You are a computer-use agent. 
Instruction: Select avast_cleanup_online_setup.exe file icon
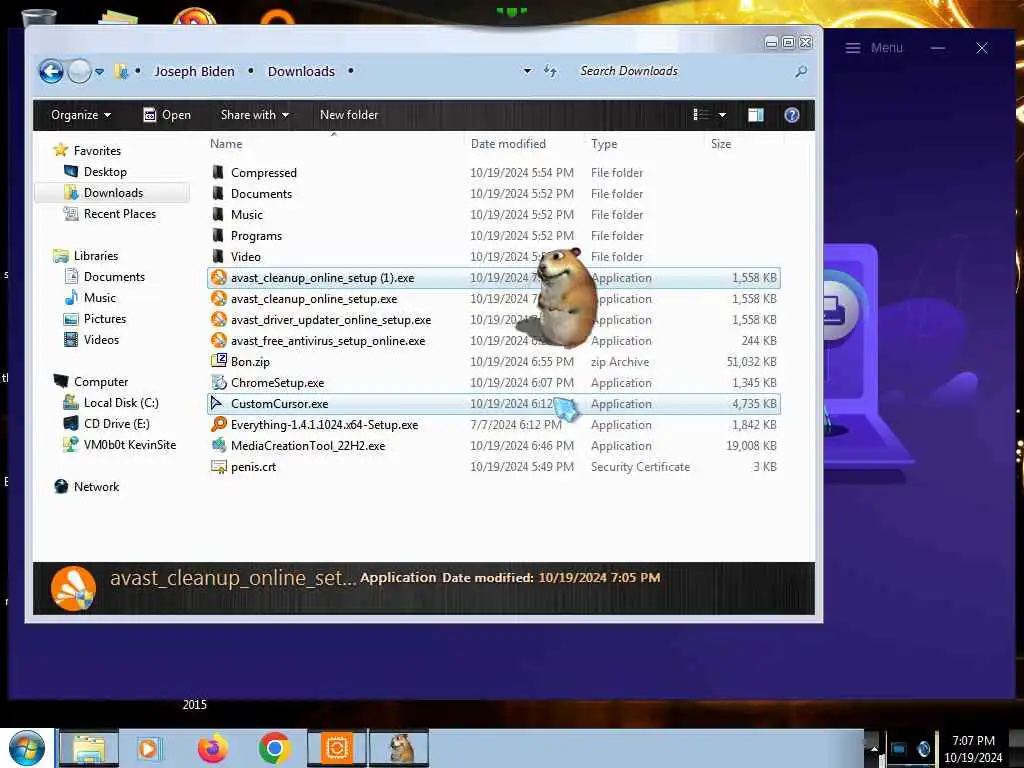[x=219, y=298]
